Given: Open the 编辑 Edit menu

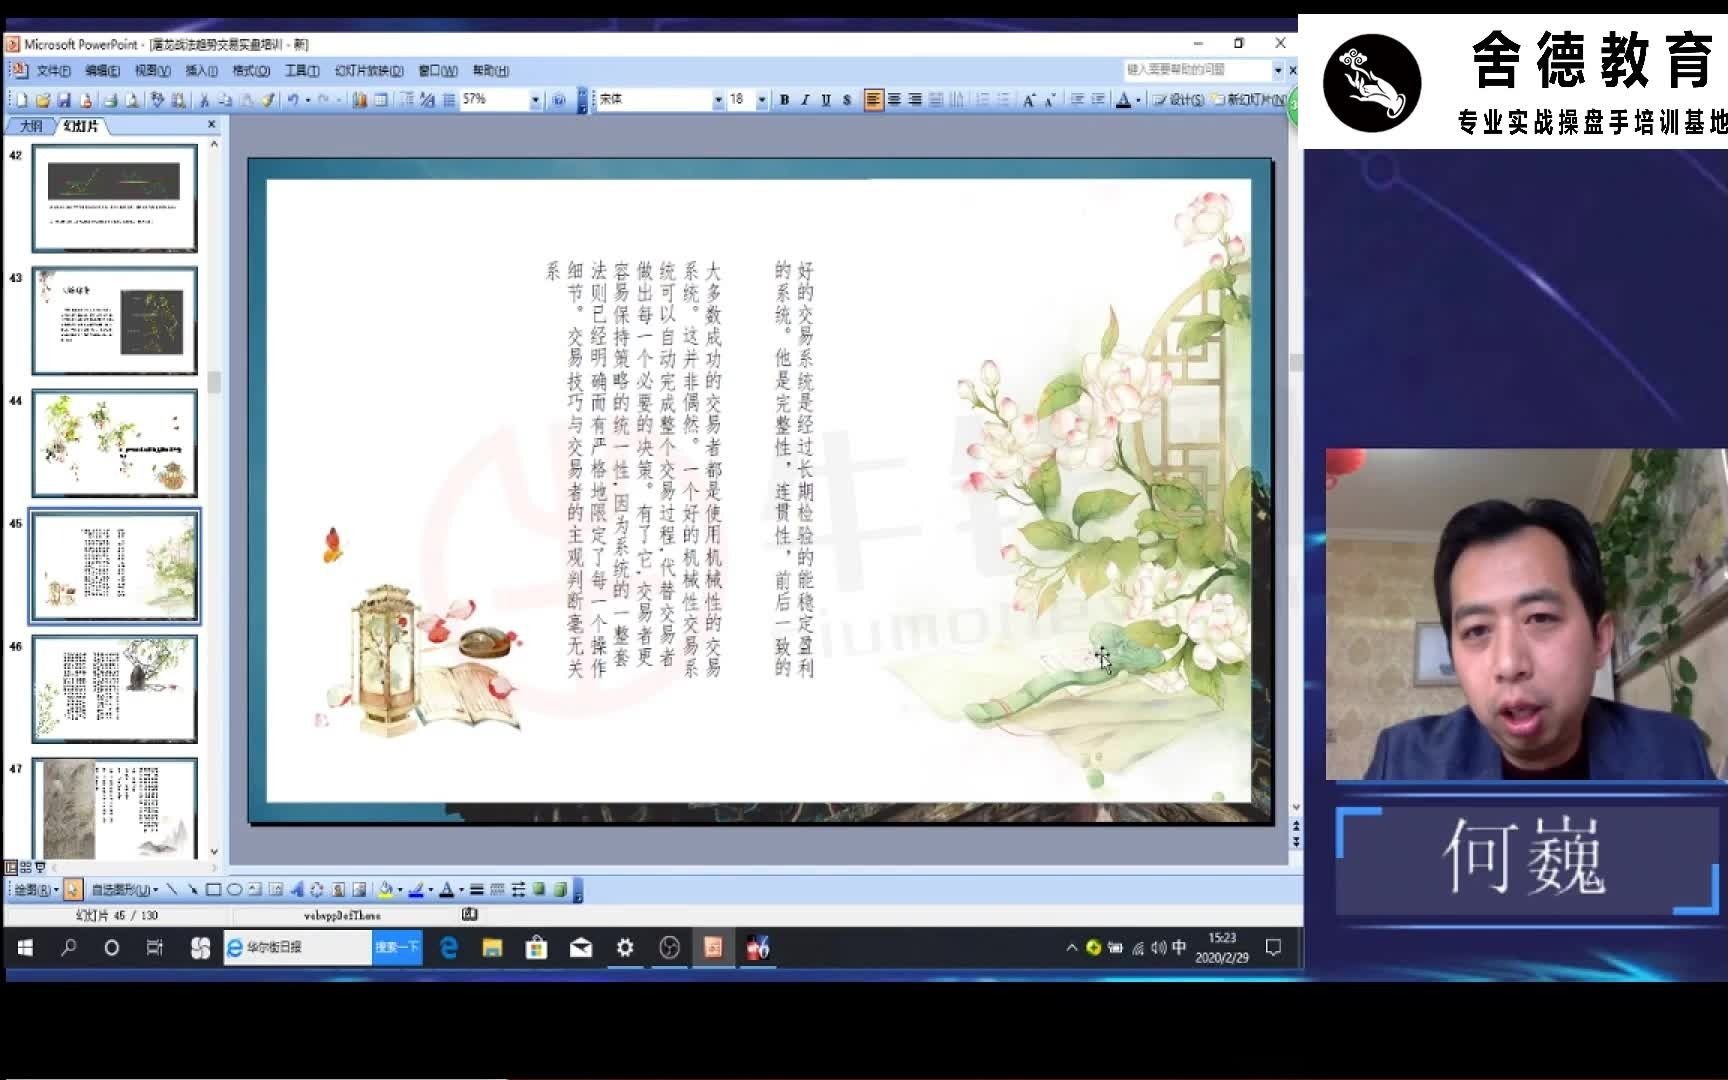Looking at the screenshot, I should (102, 71).
